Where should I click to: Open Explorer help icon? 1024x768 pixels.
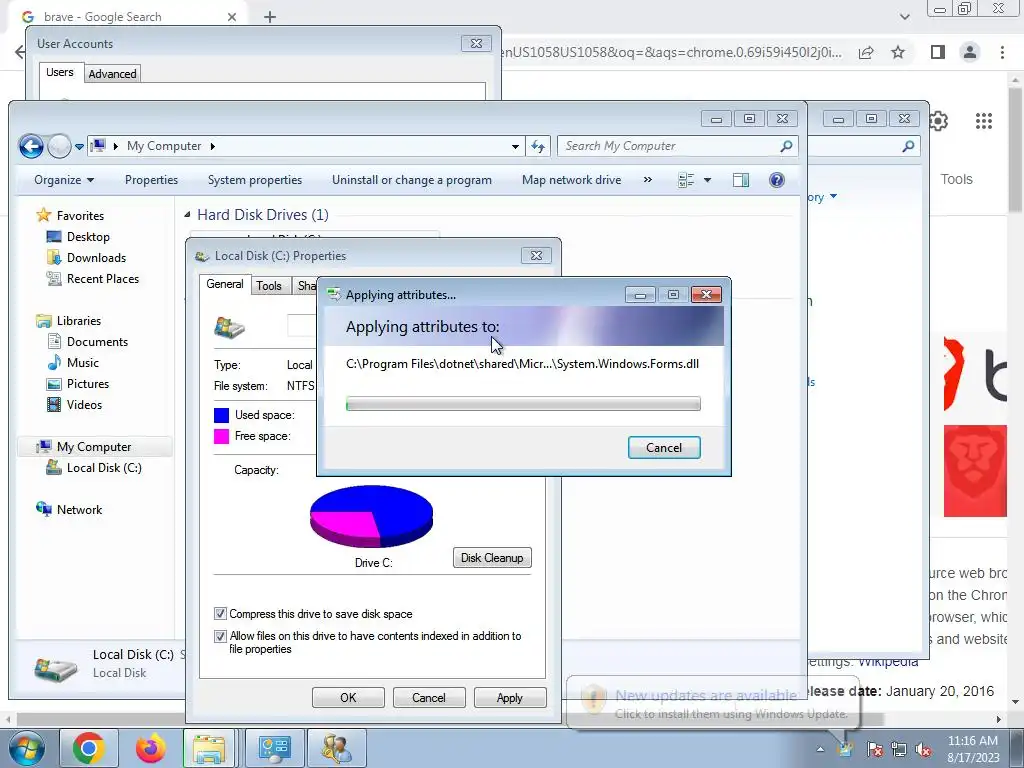click(776, 180)
